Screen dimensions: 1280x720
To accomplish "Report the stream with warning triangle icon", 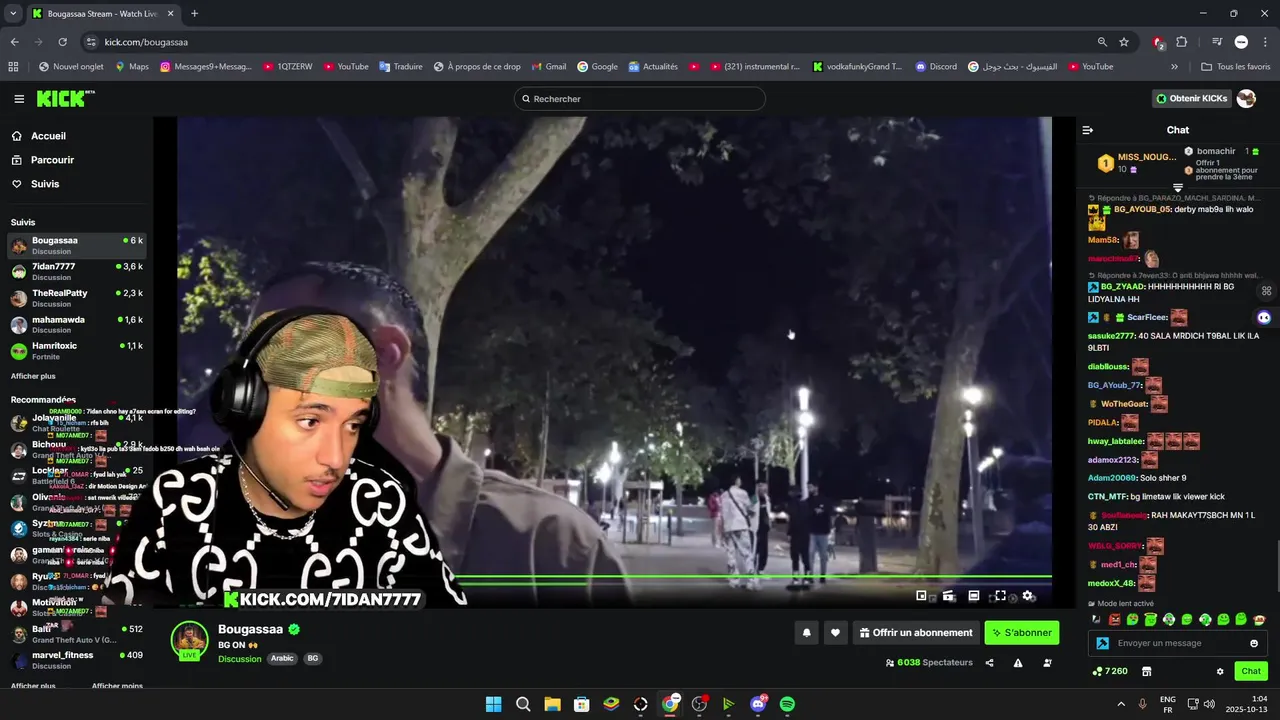I will (1018, 663).
